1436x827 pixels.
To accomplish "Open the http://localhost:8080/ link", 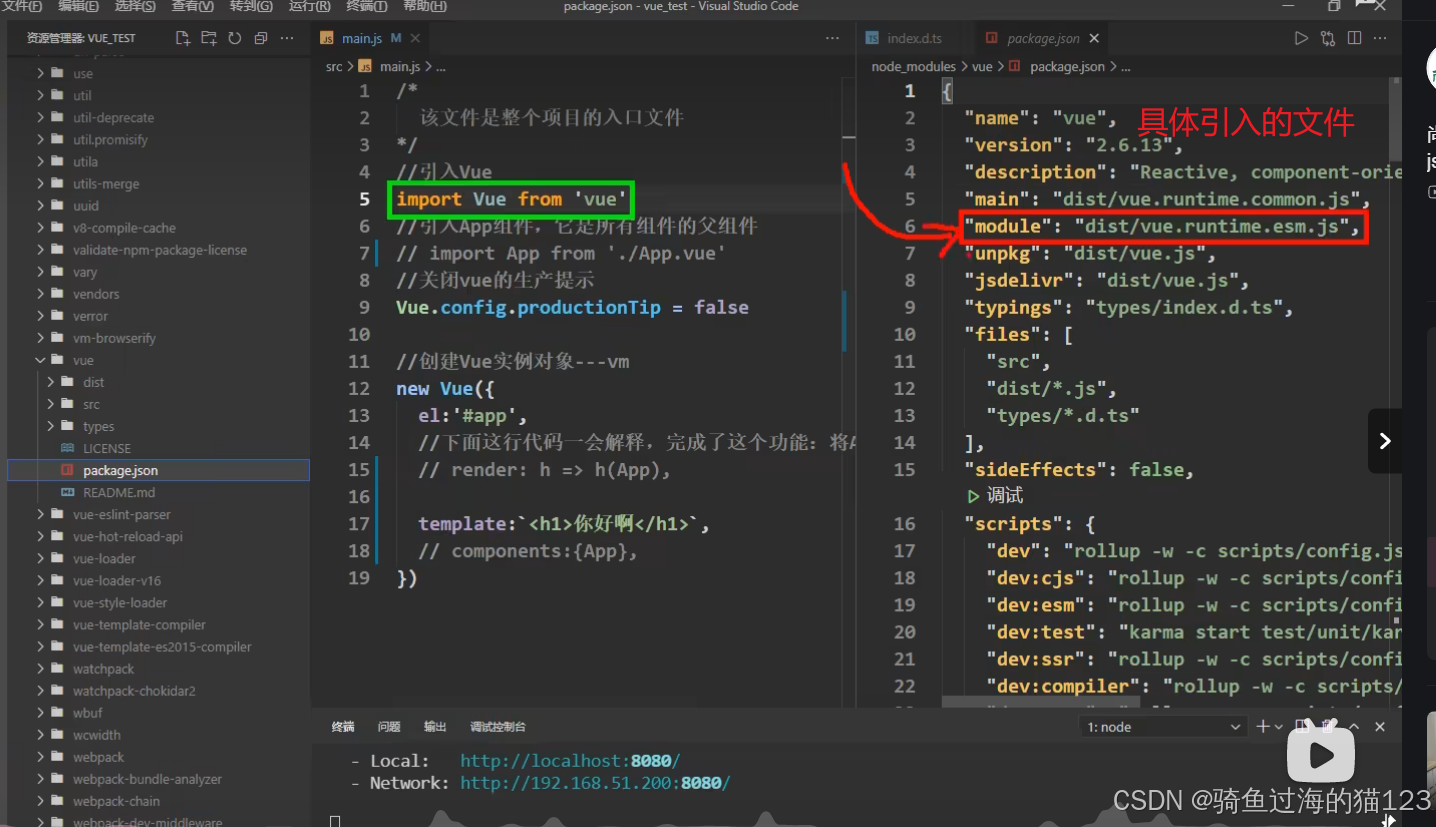I will click(x=570, y=761).
